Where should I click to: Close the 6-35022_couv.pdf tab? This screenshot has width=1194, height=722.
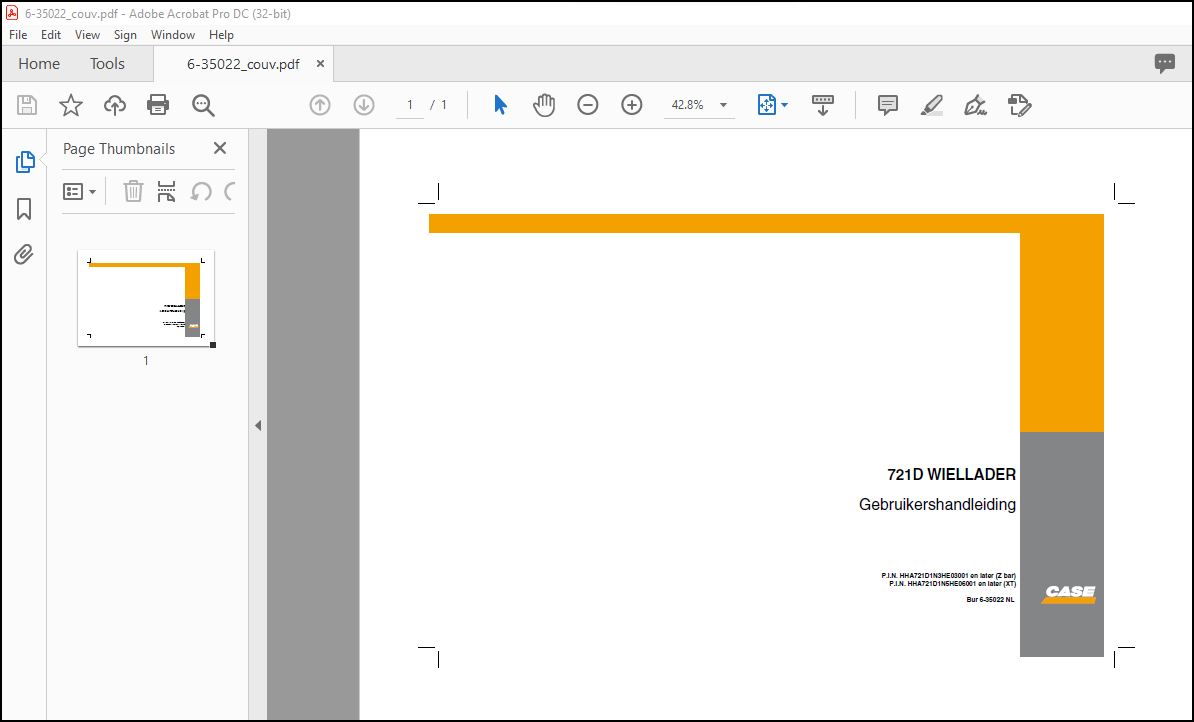321,64
